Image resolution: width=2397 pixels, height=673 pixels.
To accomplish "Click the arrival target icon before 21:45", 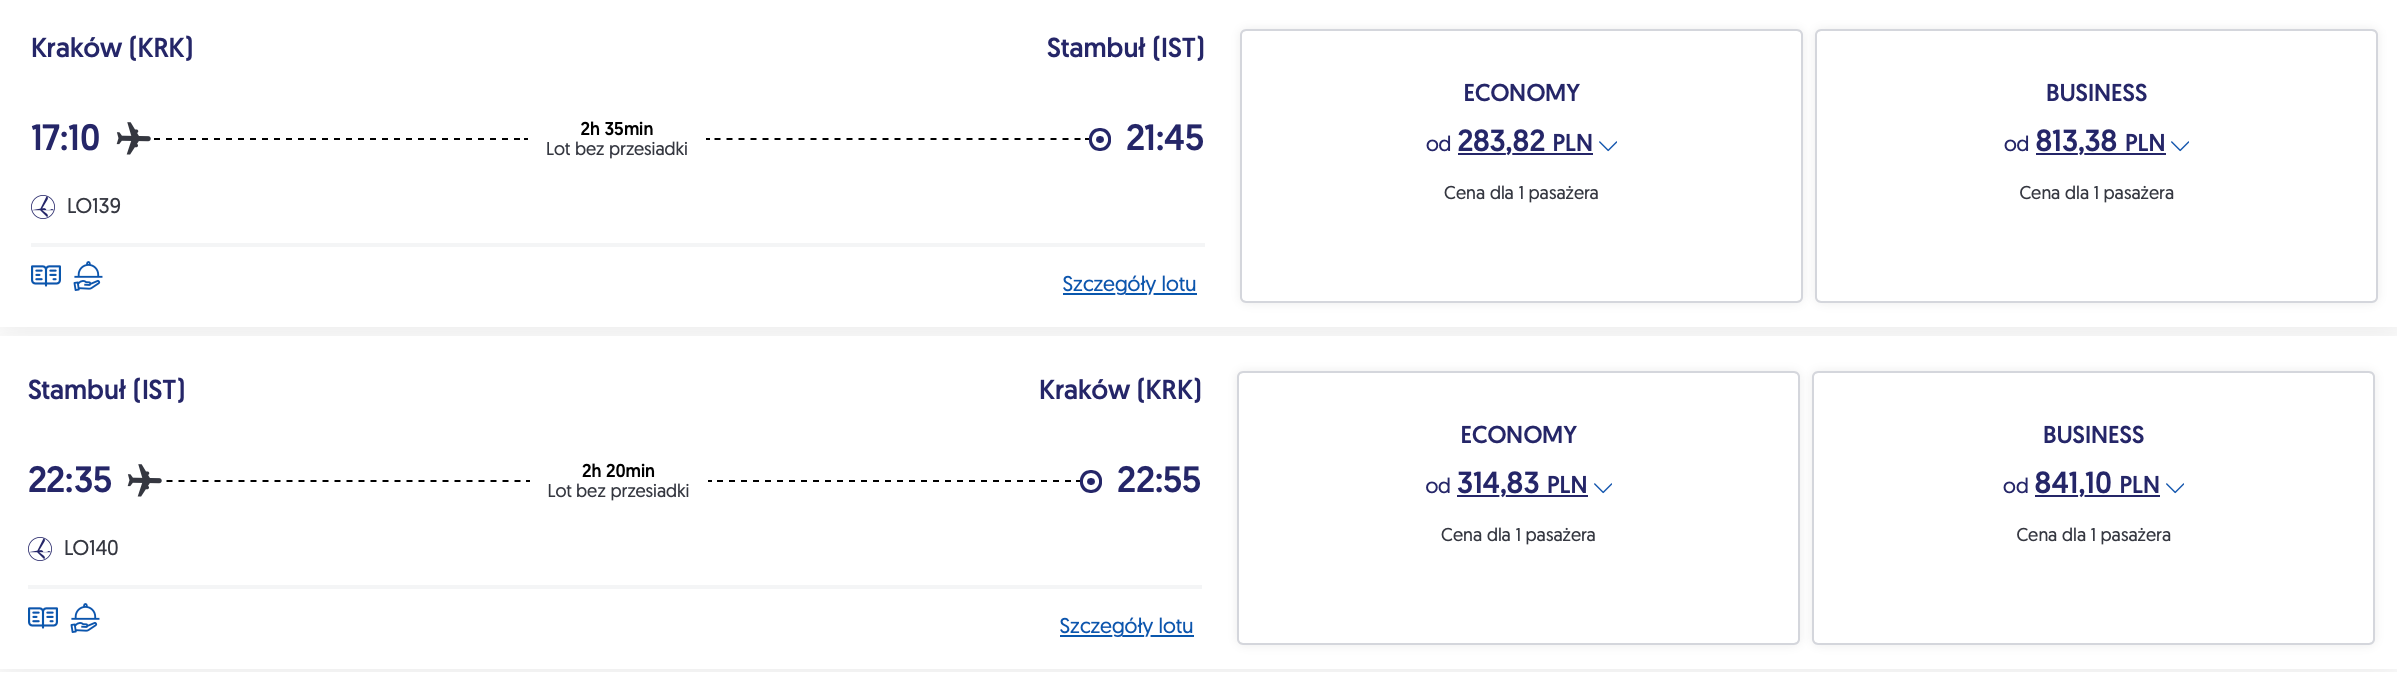I will tap(1099, 139).
